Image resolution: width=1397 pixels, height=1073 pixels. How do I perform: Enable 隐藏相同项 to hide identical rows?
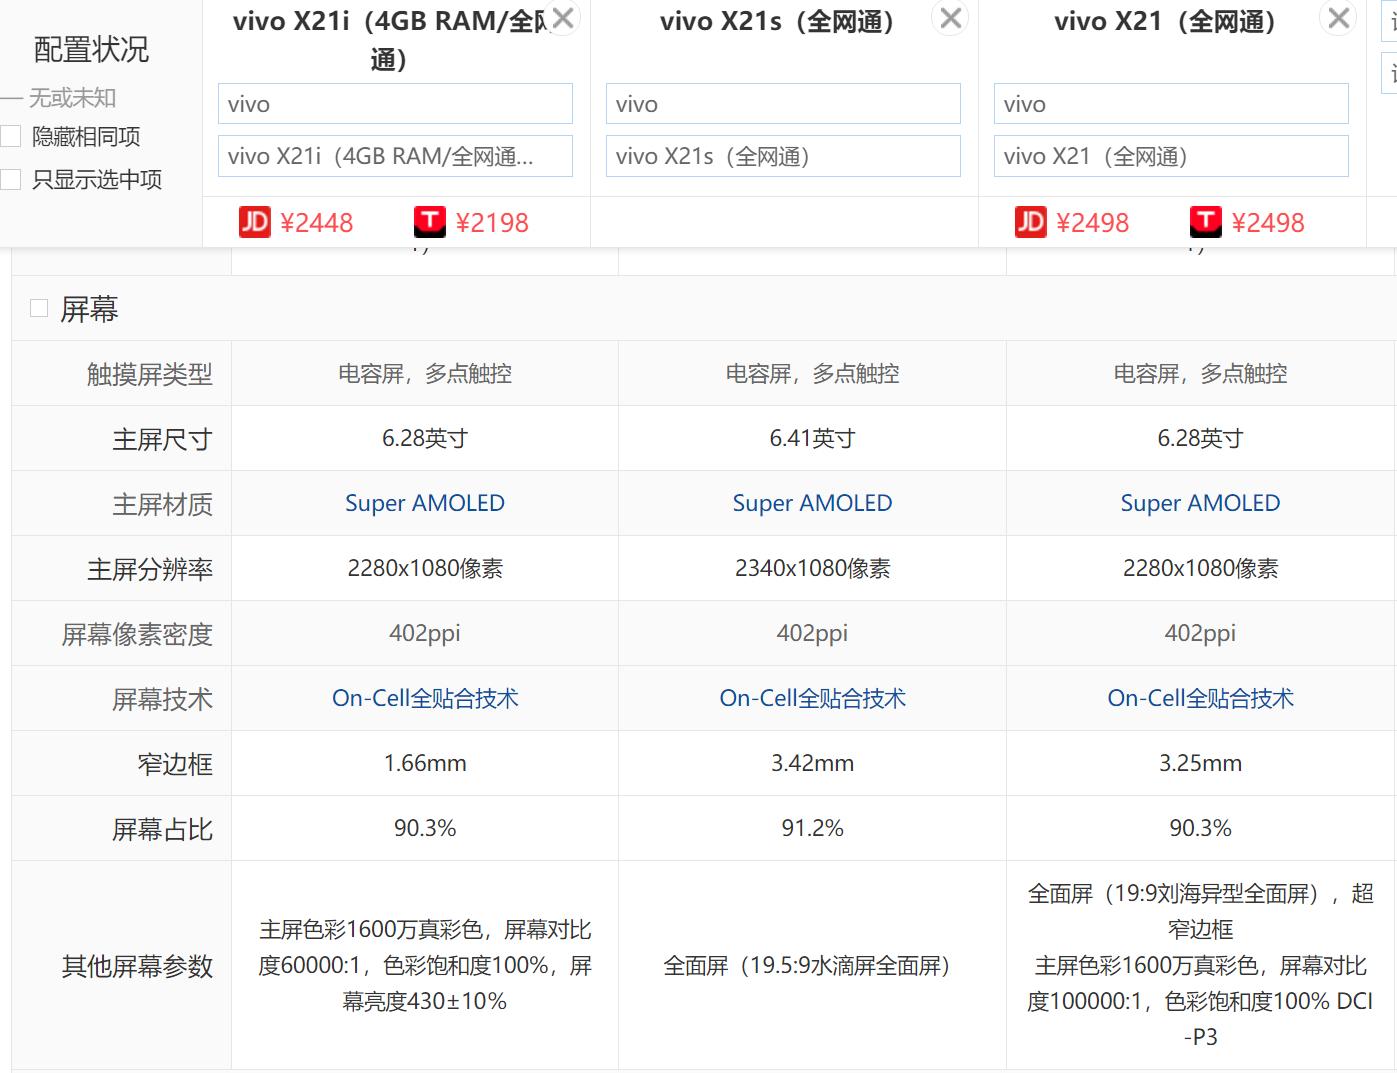point(11,135)
